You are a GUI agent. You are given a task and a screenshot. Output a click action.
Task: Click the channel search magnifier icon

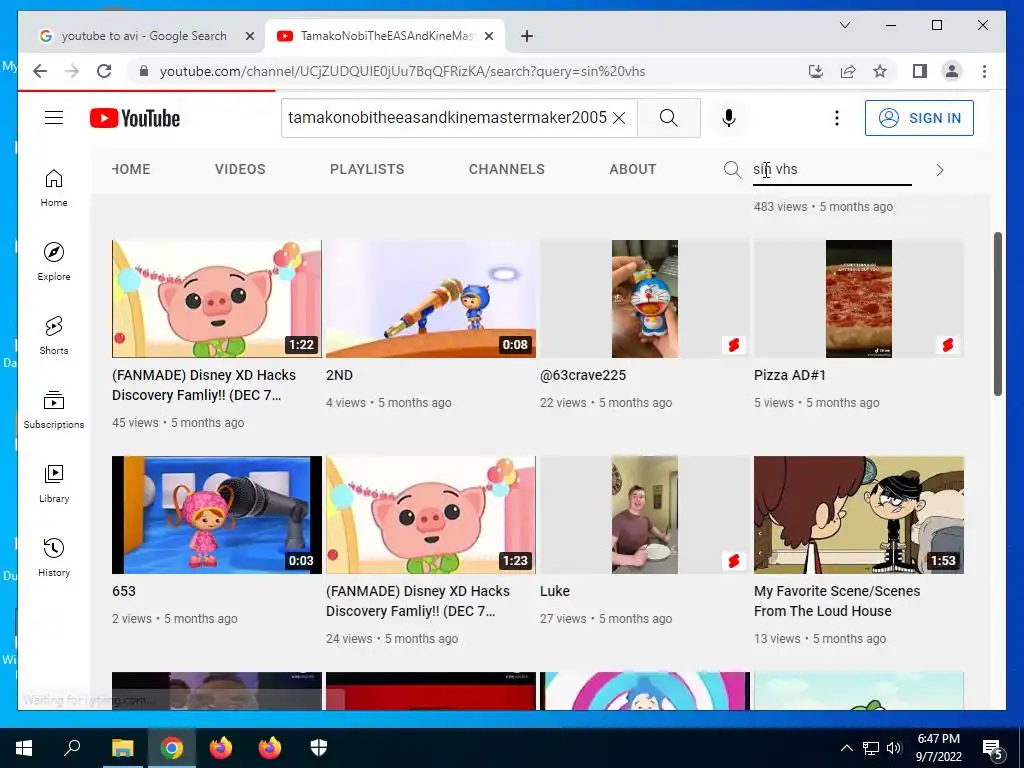coord(732,170)
